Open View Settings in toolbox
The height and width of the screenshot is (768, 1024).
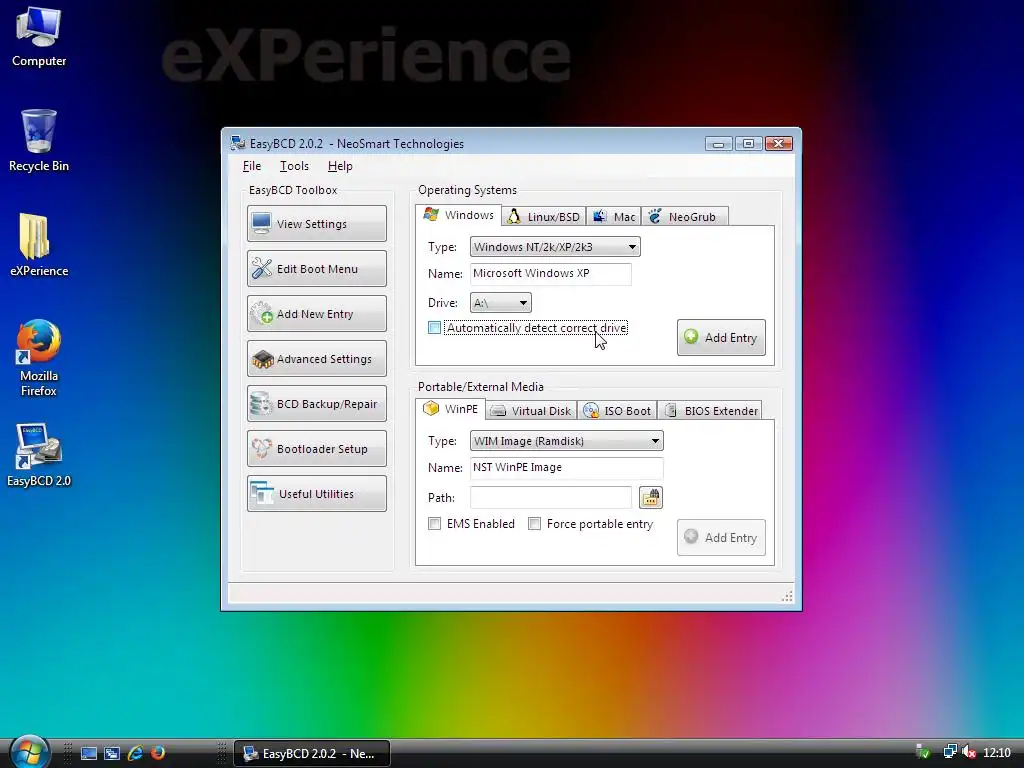[x=317, y=223]
